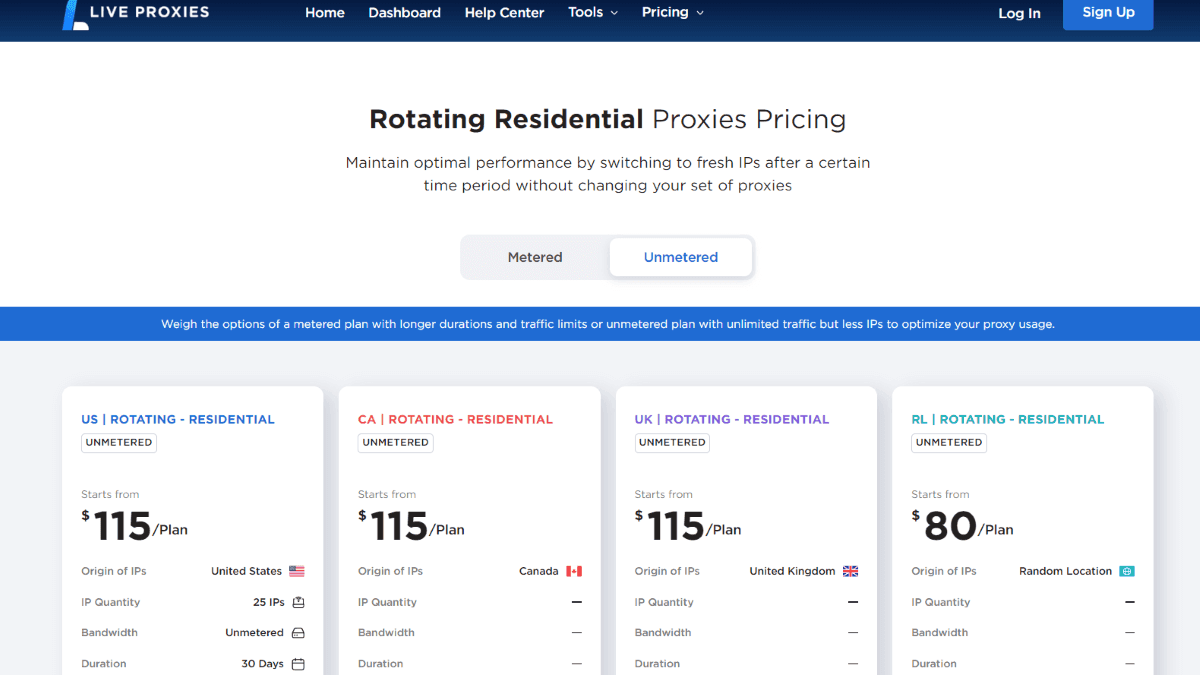1200x675 pixels.
Task: Go to the Home page
Action: pos(325,13)
